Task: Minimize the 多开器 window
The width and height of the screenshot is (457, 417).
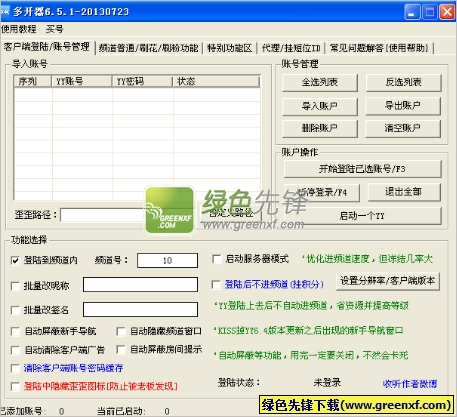Action: point(412,12)
